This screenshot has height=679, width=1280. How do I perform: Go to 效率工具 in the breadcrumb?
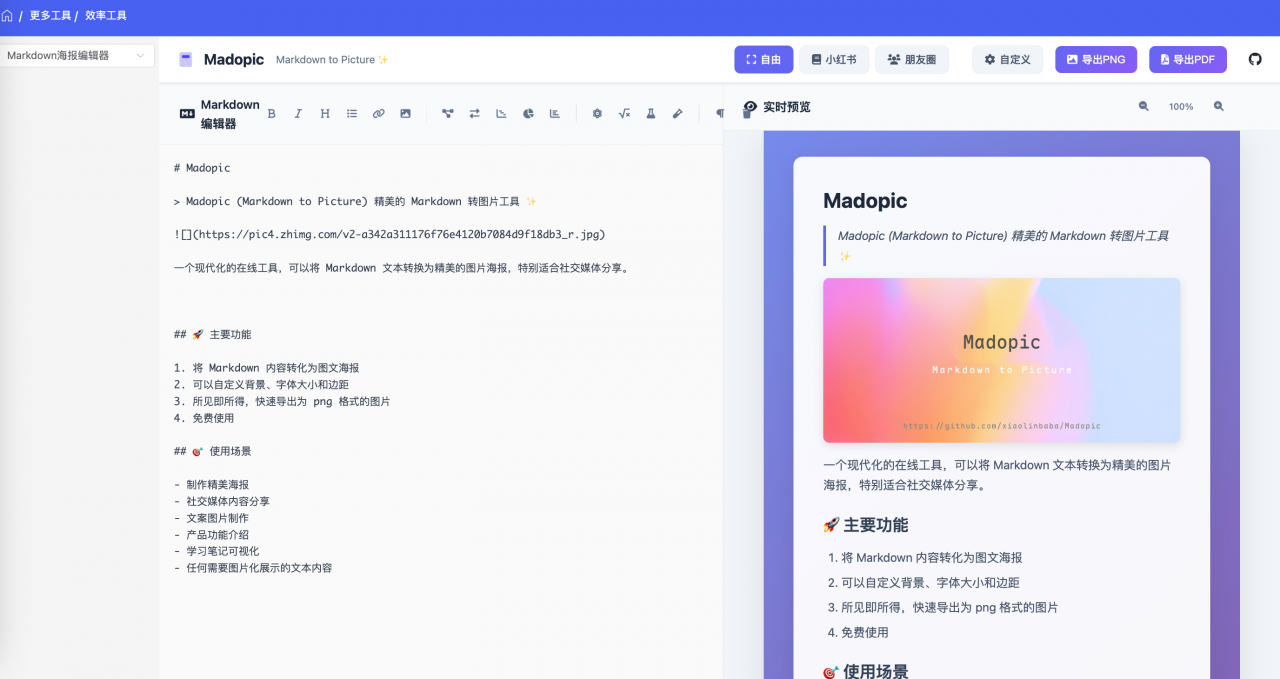coord(106,16)
